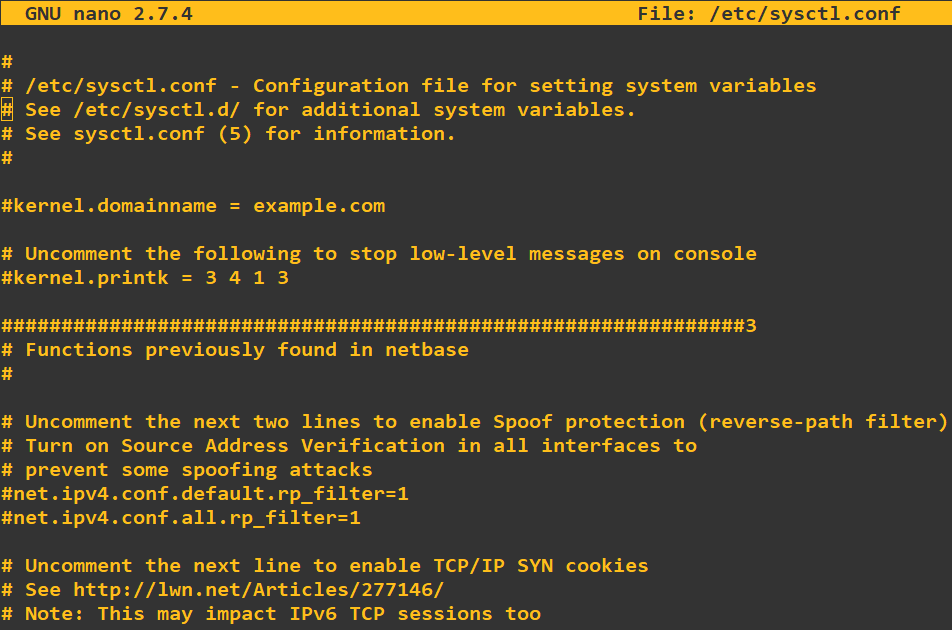Click the 'enable Spoof protection' comment line

pyautogui.click(x=485, y=422)
